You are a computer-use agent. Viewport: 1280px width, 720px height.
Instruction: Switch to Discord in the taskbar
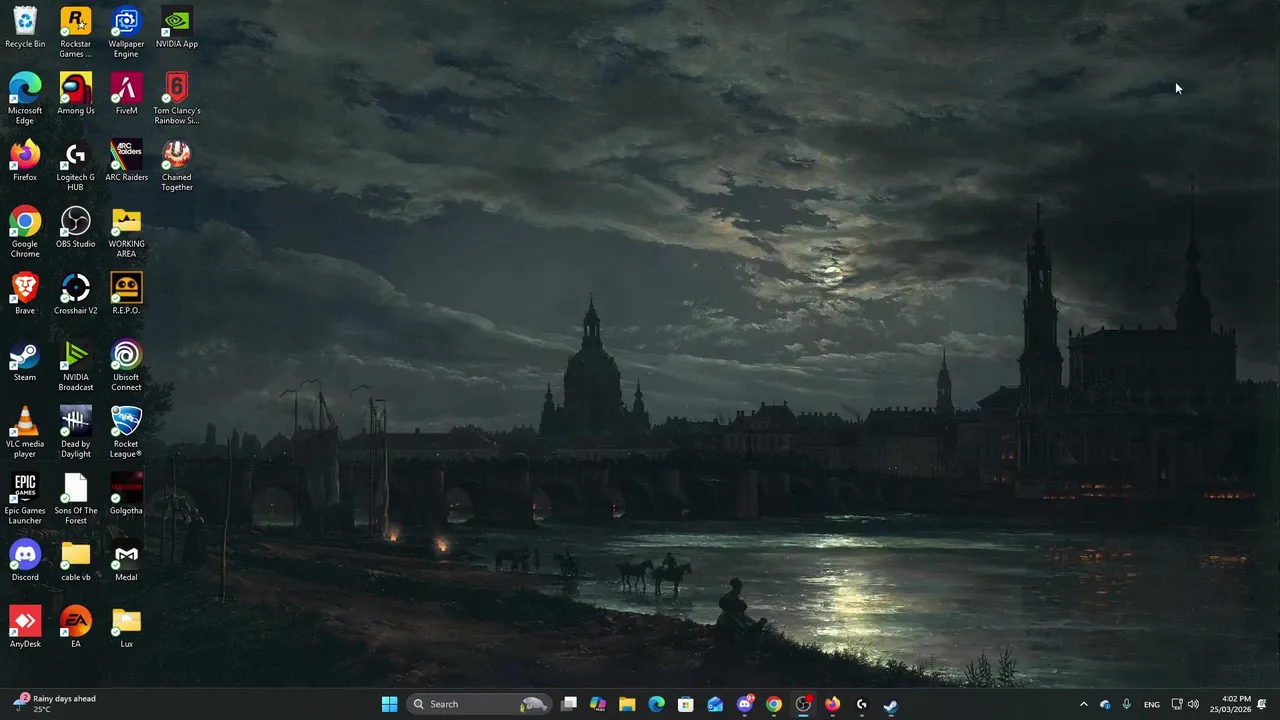(745, 704)
